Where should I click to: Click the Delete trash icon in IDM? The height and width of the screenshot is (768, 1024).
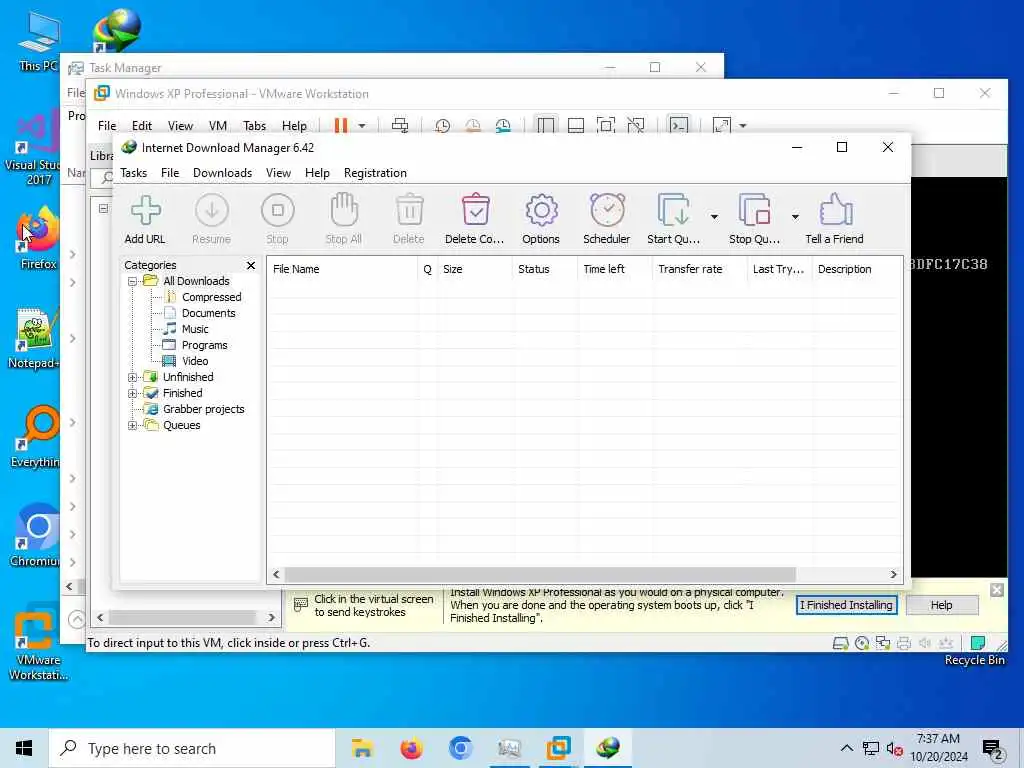tap(409, 219)
